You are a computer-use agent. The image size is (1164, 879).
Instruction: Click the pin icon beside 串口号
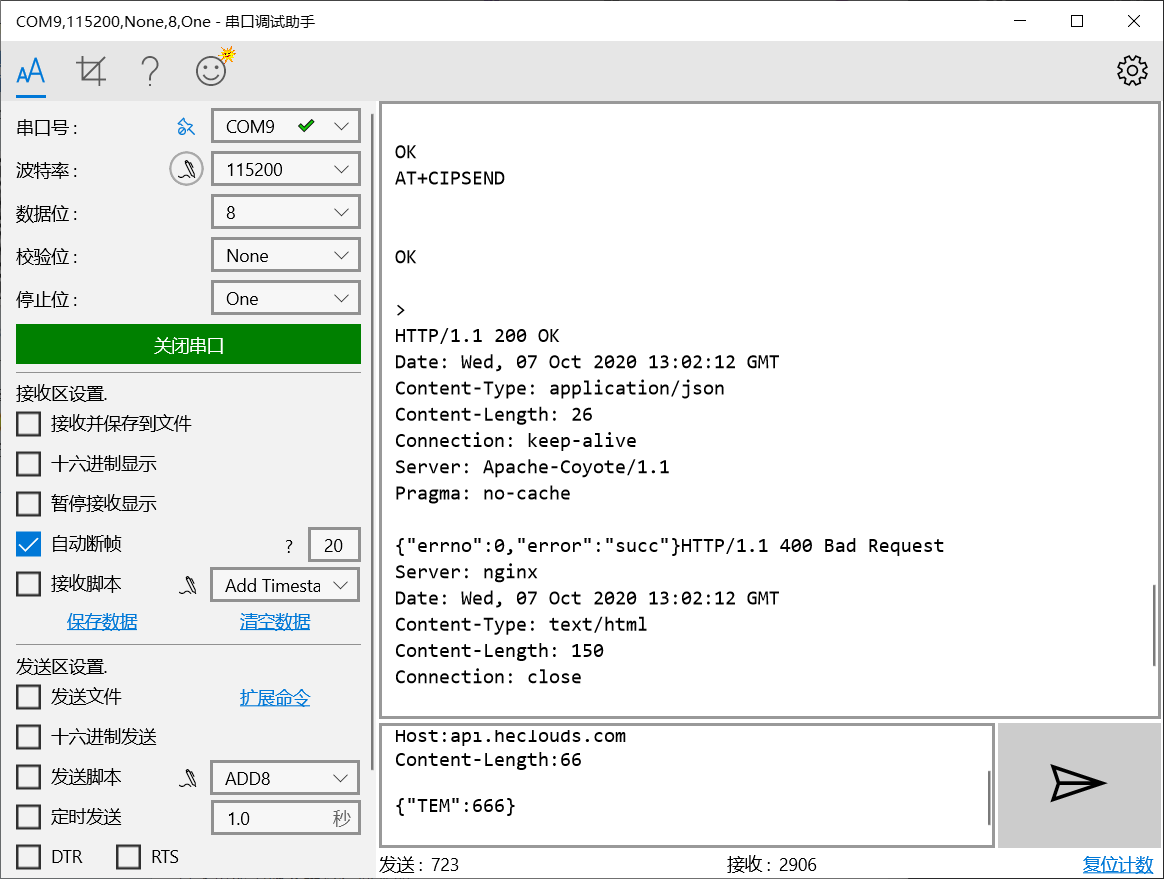pos(186,126)
